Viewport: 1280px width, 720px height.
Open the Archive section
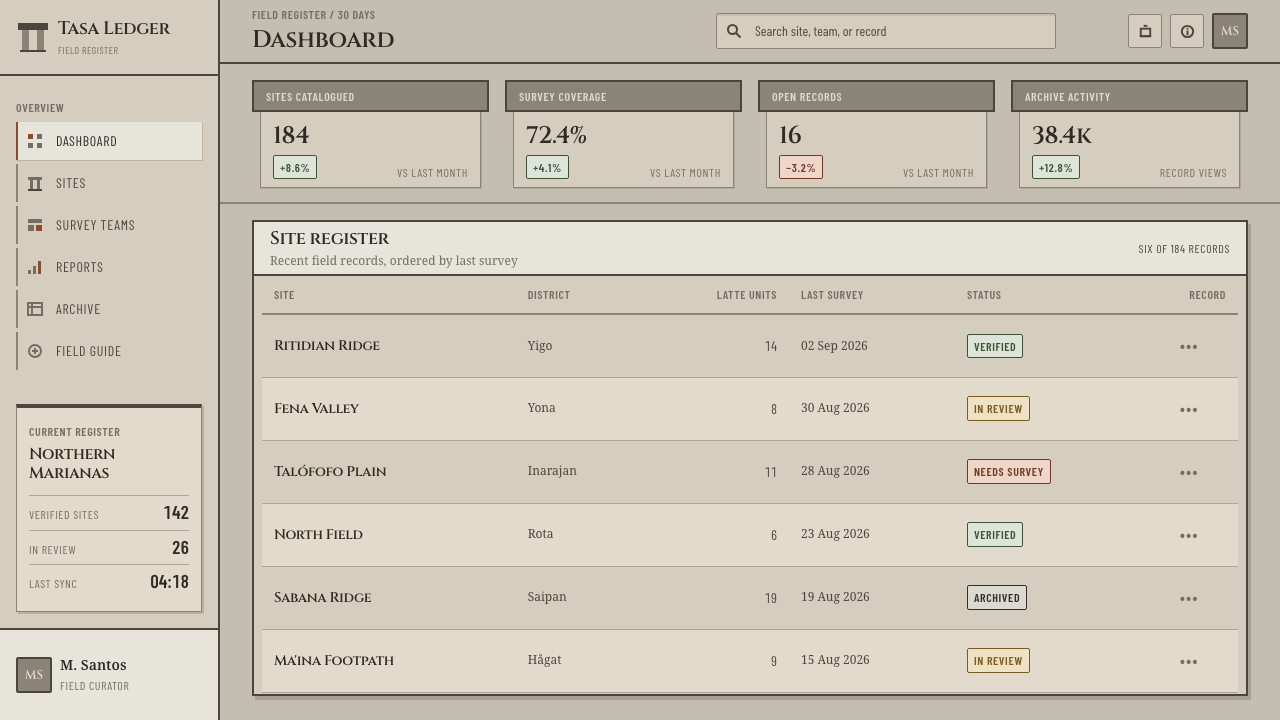coord(110,309)
